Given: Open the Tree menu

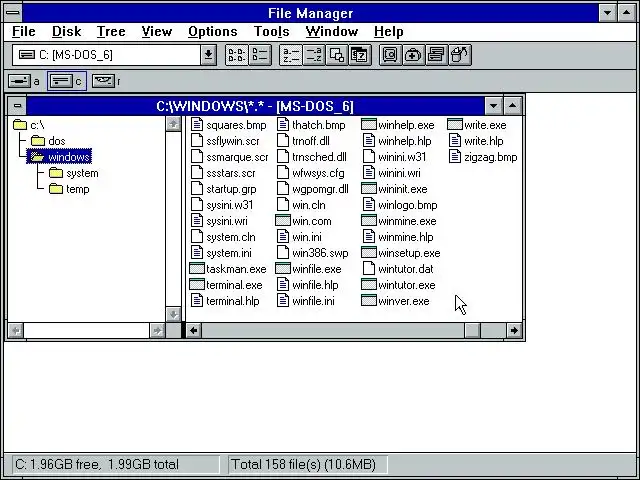Looking at the screenshot, I should point(111,31).
